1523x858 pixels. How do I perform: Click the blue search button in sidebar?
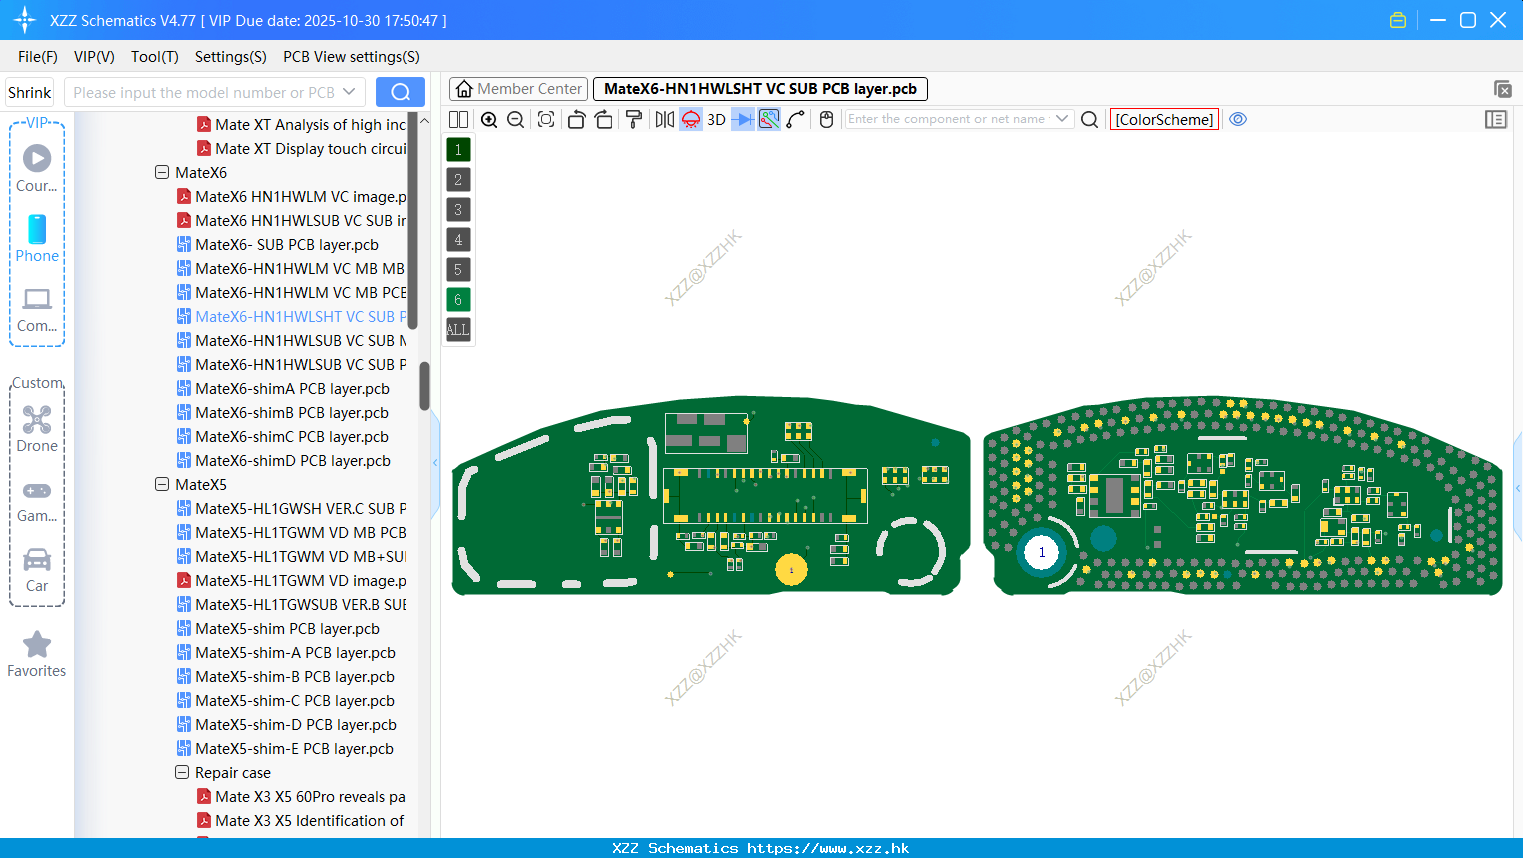tap(400, 92)
